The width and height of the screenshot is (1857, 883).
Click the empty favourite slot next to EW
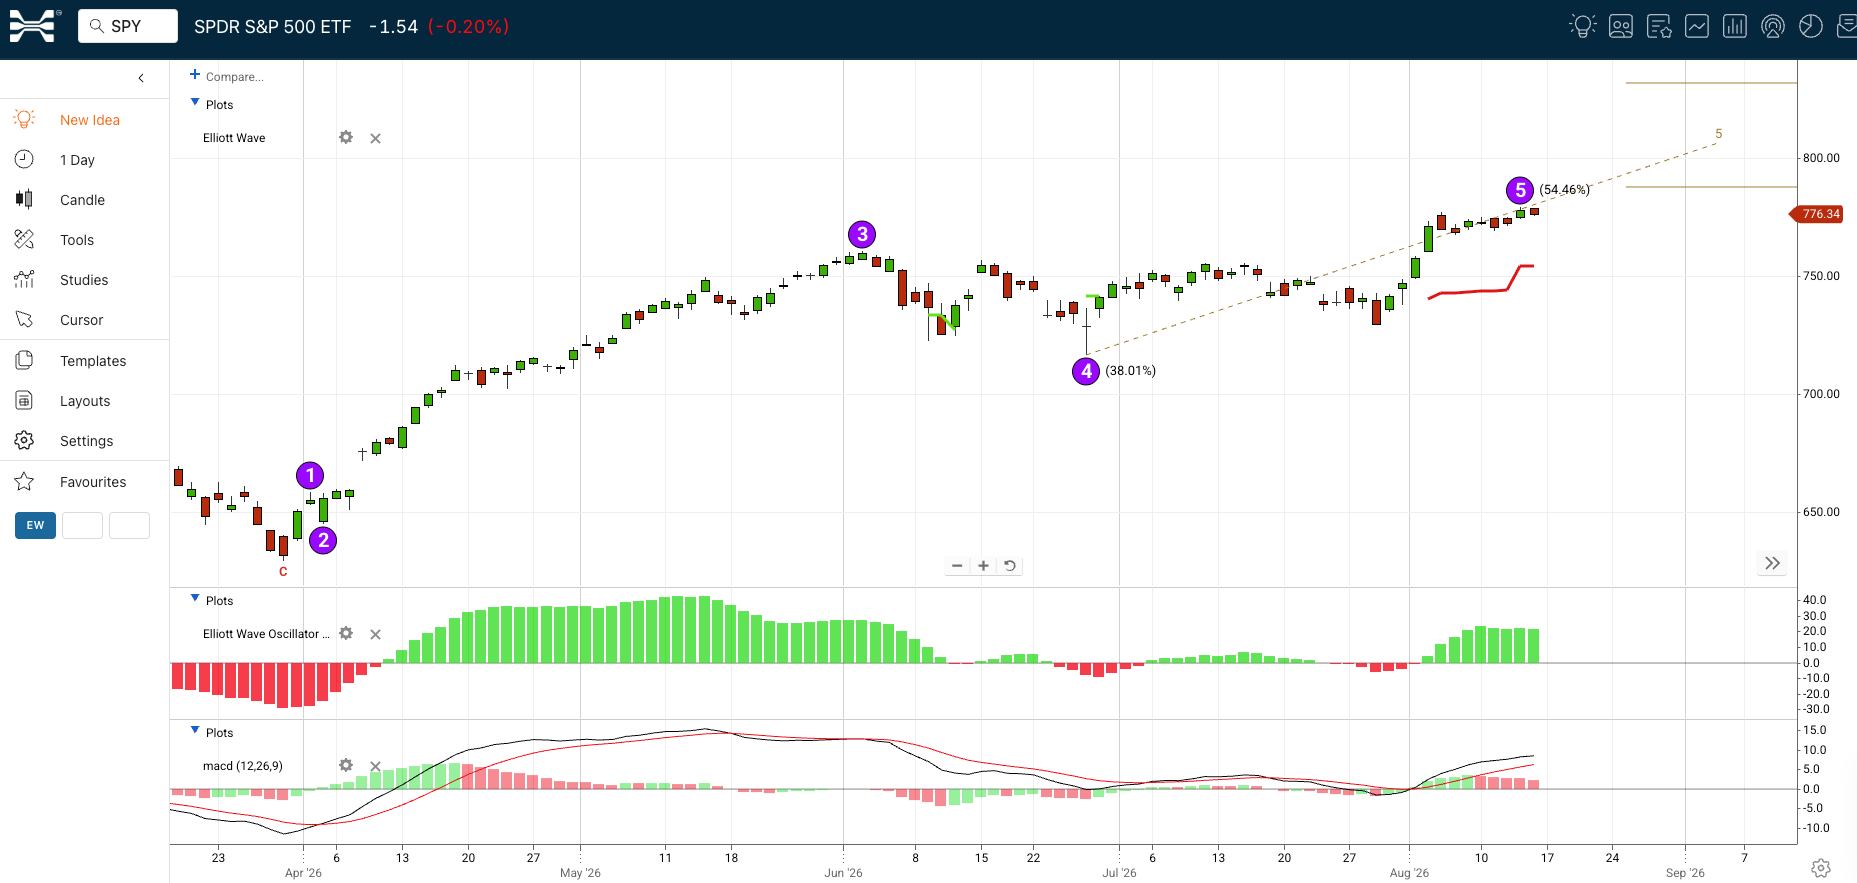[82, 525]
